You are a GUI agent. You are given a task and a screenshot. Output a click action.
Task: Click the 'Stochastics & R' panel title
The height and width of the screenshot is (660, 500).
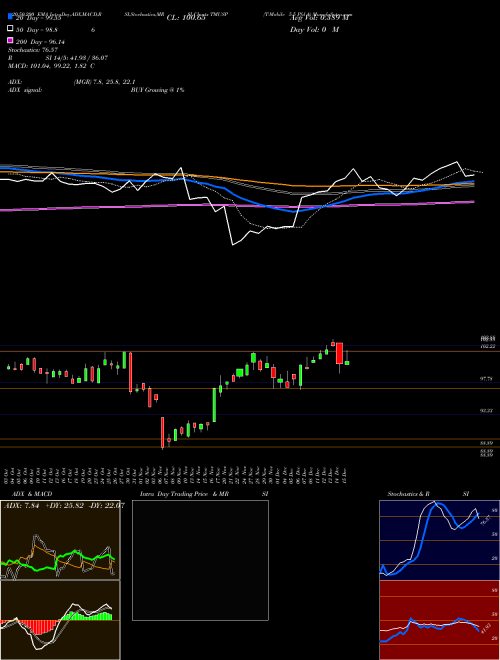(x=408, y=494)
